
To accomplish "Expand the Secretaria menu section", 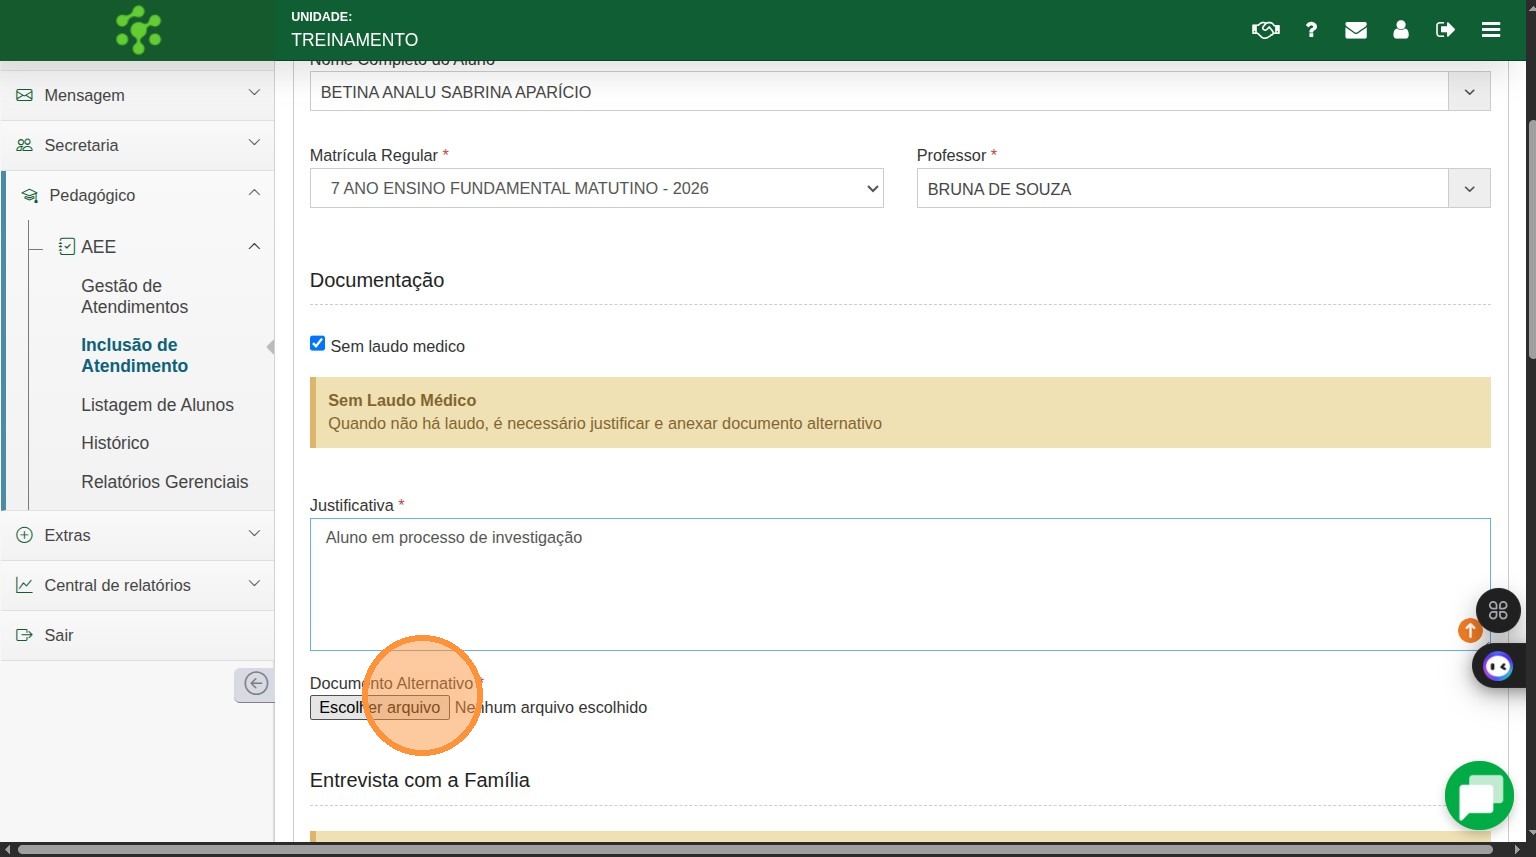I will (137, 146).
